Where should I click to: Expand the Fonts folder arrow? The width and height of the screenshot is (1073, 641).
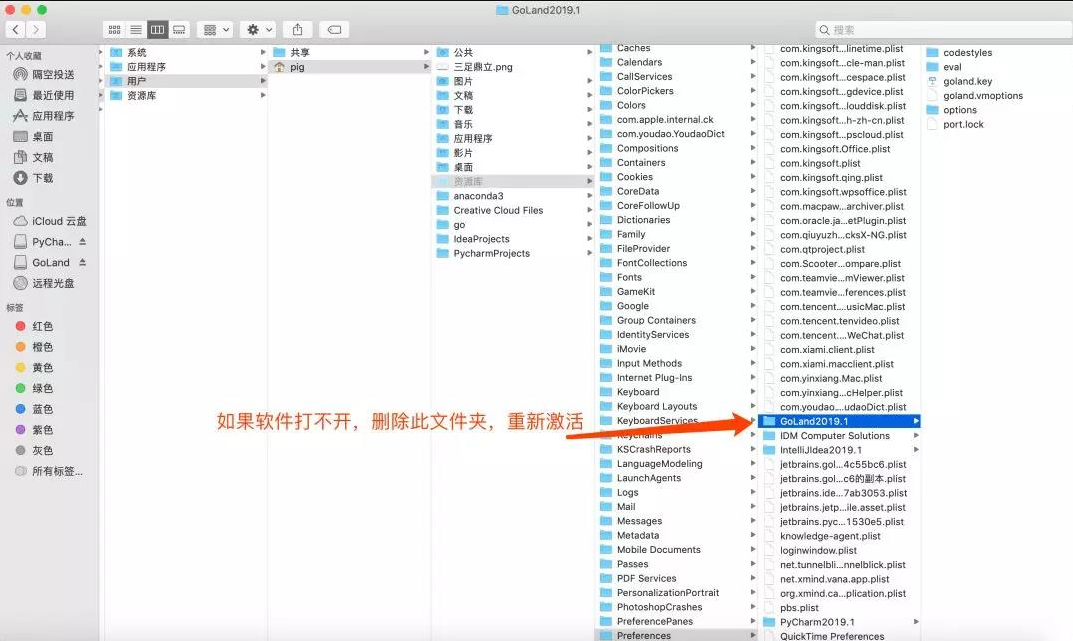[x=753, y=277]
